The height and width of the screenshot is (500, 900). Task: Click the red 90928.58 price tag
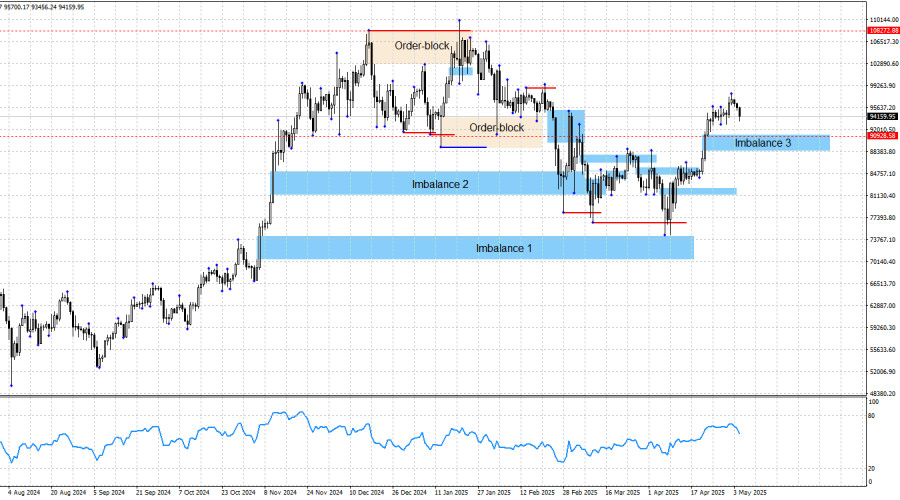click(882, 135)
